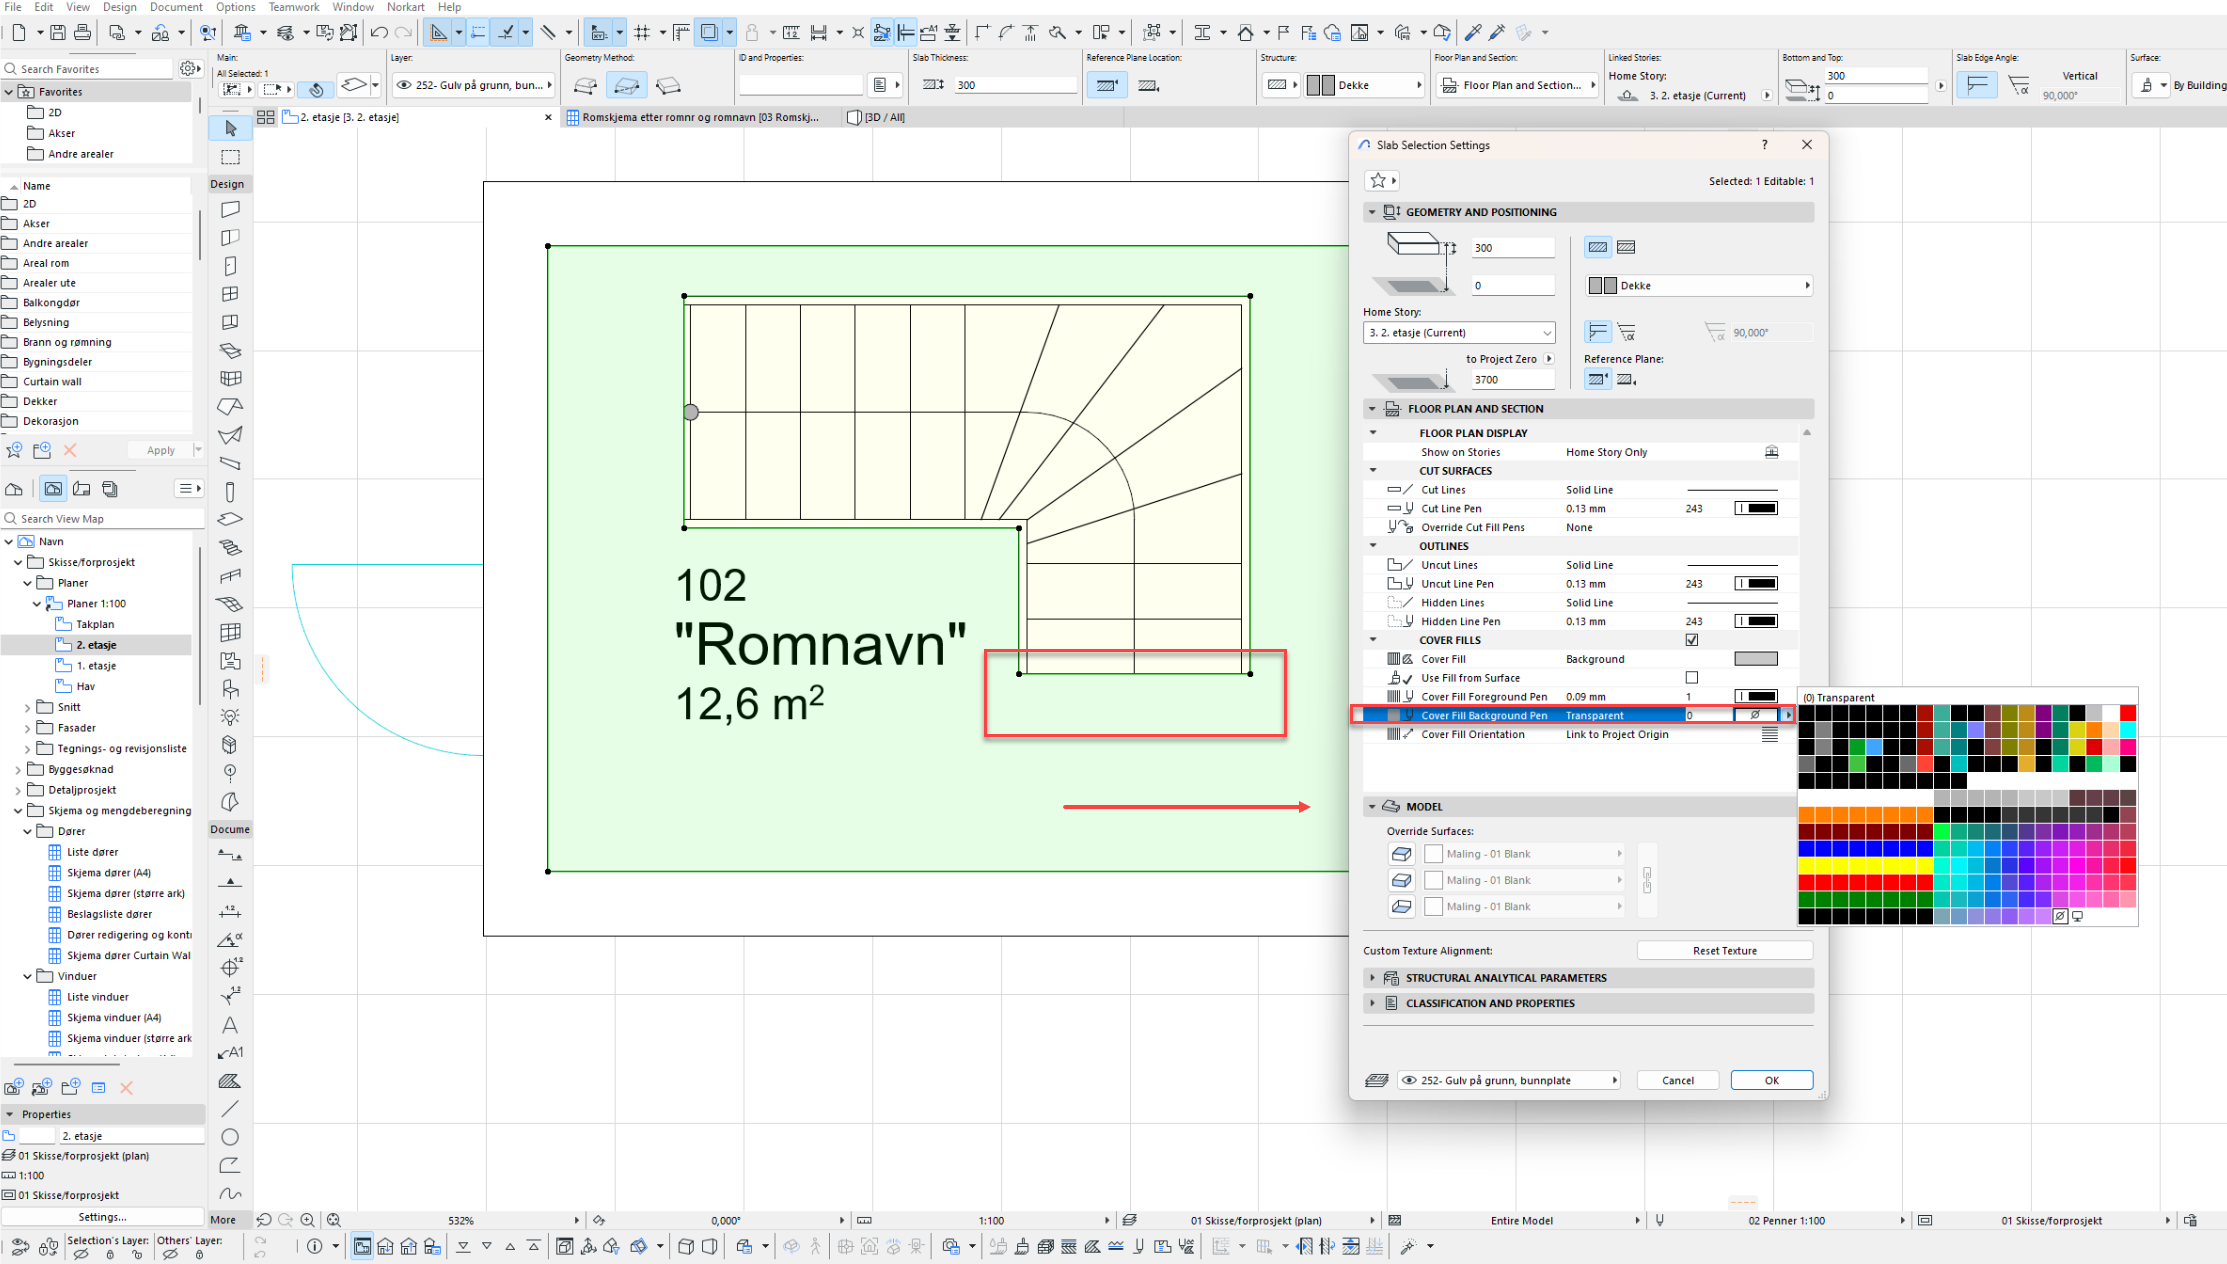The width and height of the screenshot is (2227, 1264).
Task: Toggle the Maling - 01 Blank top surface override
Action: coord(1402,854)
